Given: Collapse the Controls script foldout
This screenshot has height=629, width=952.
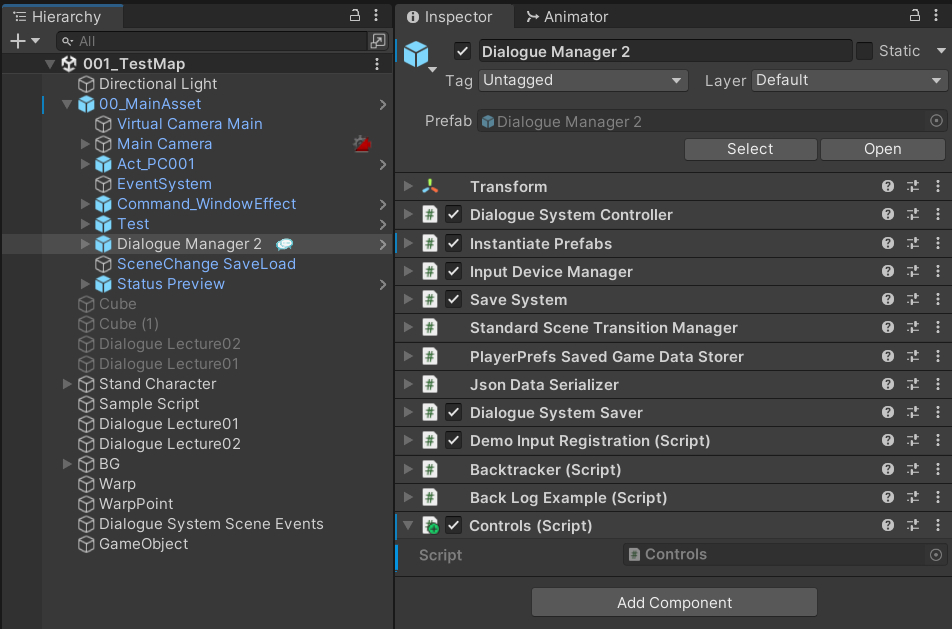Looking at the screenshot, I should 409,526.
